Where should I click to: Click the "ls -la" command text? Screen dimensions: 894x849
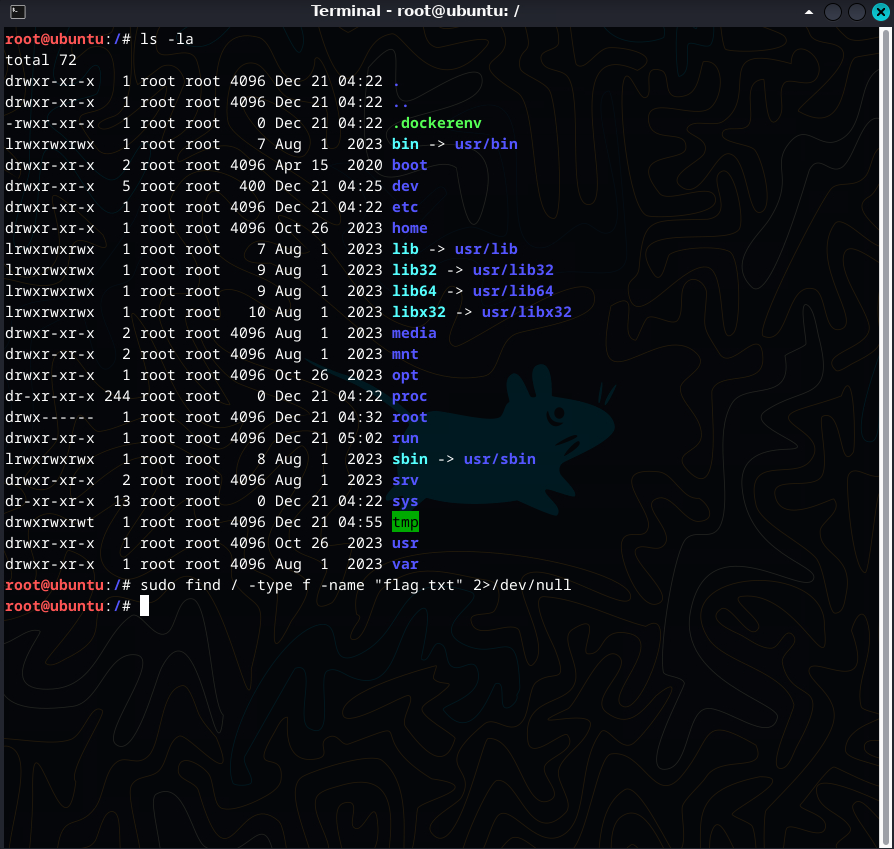[167, 39]
